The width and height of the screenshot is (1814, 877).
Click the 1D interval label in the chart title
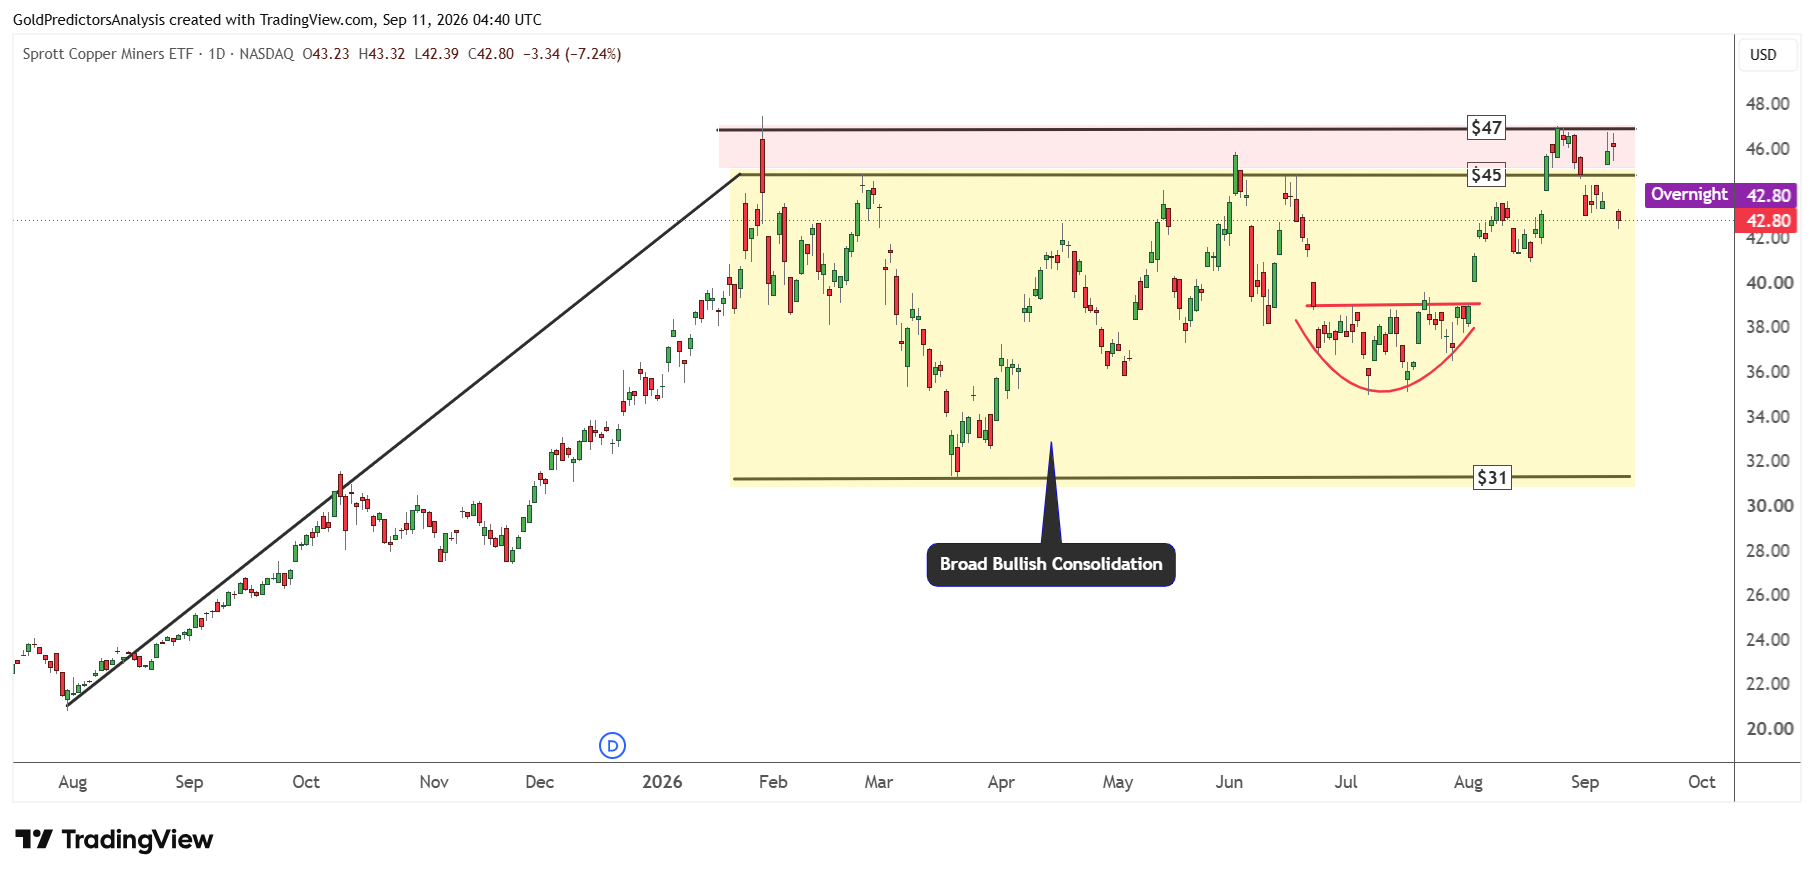click(217, 54)
